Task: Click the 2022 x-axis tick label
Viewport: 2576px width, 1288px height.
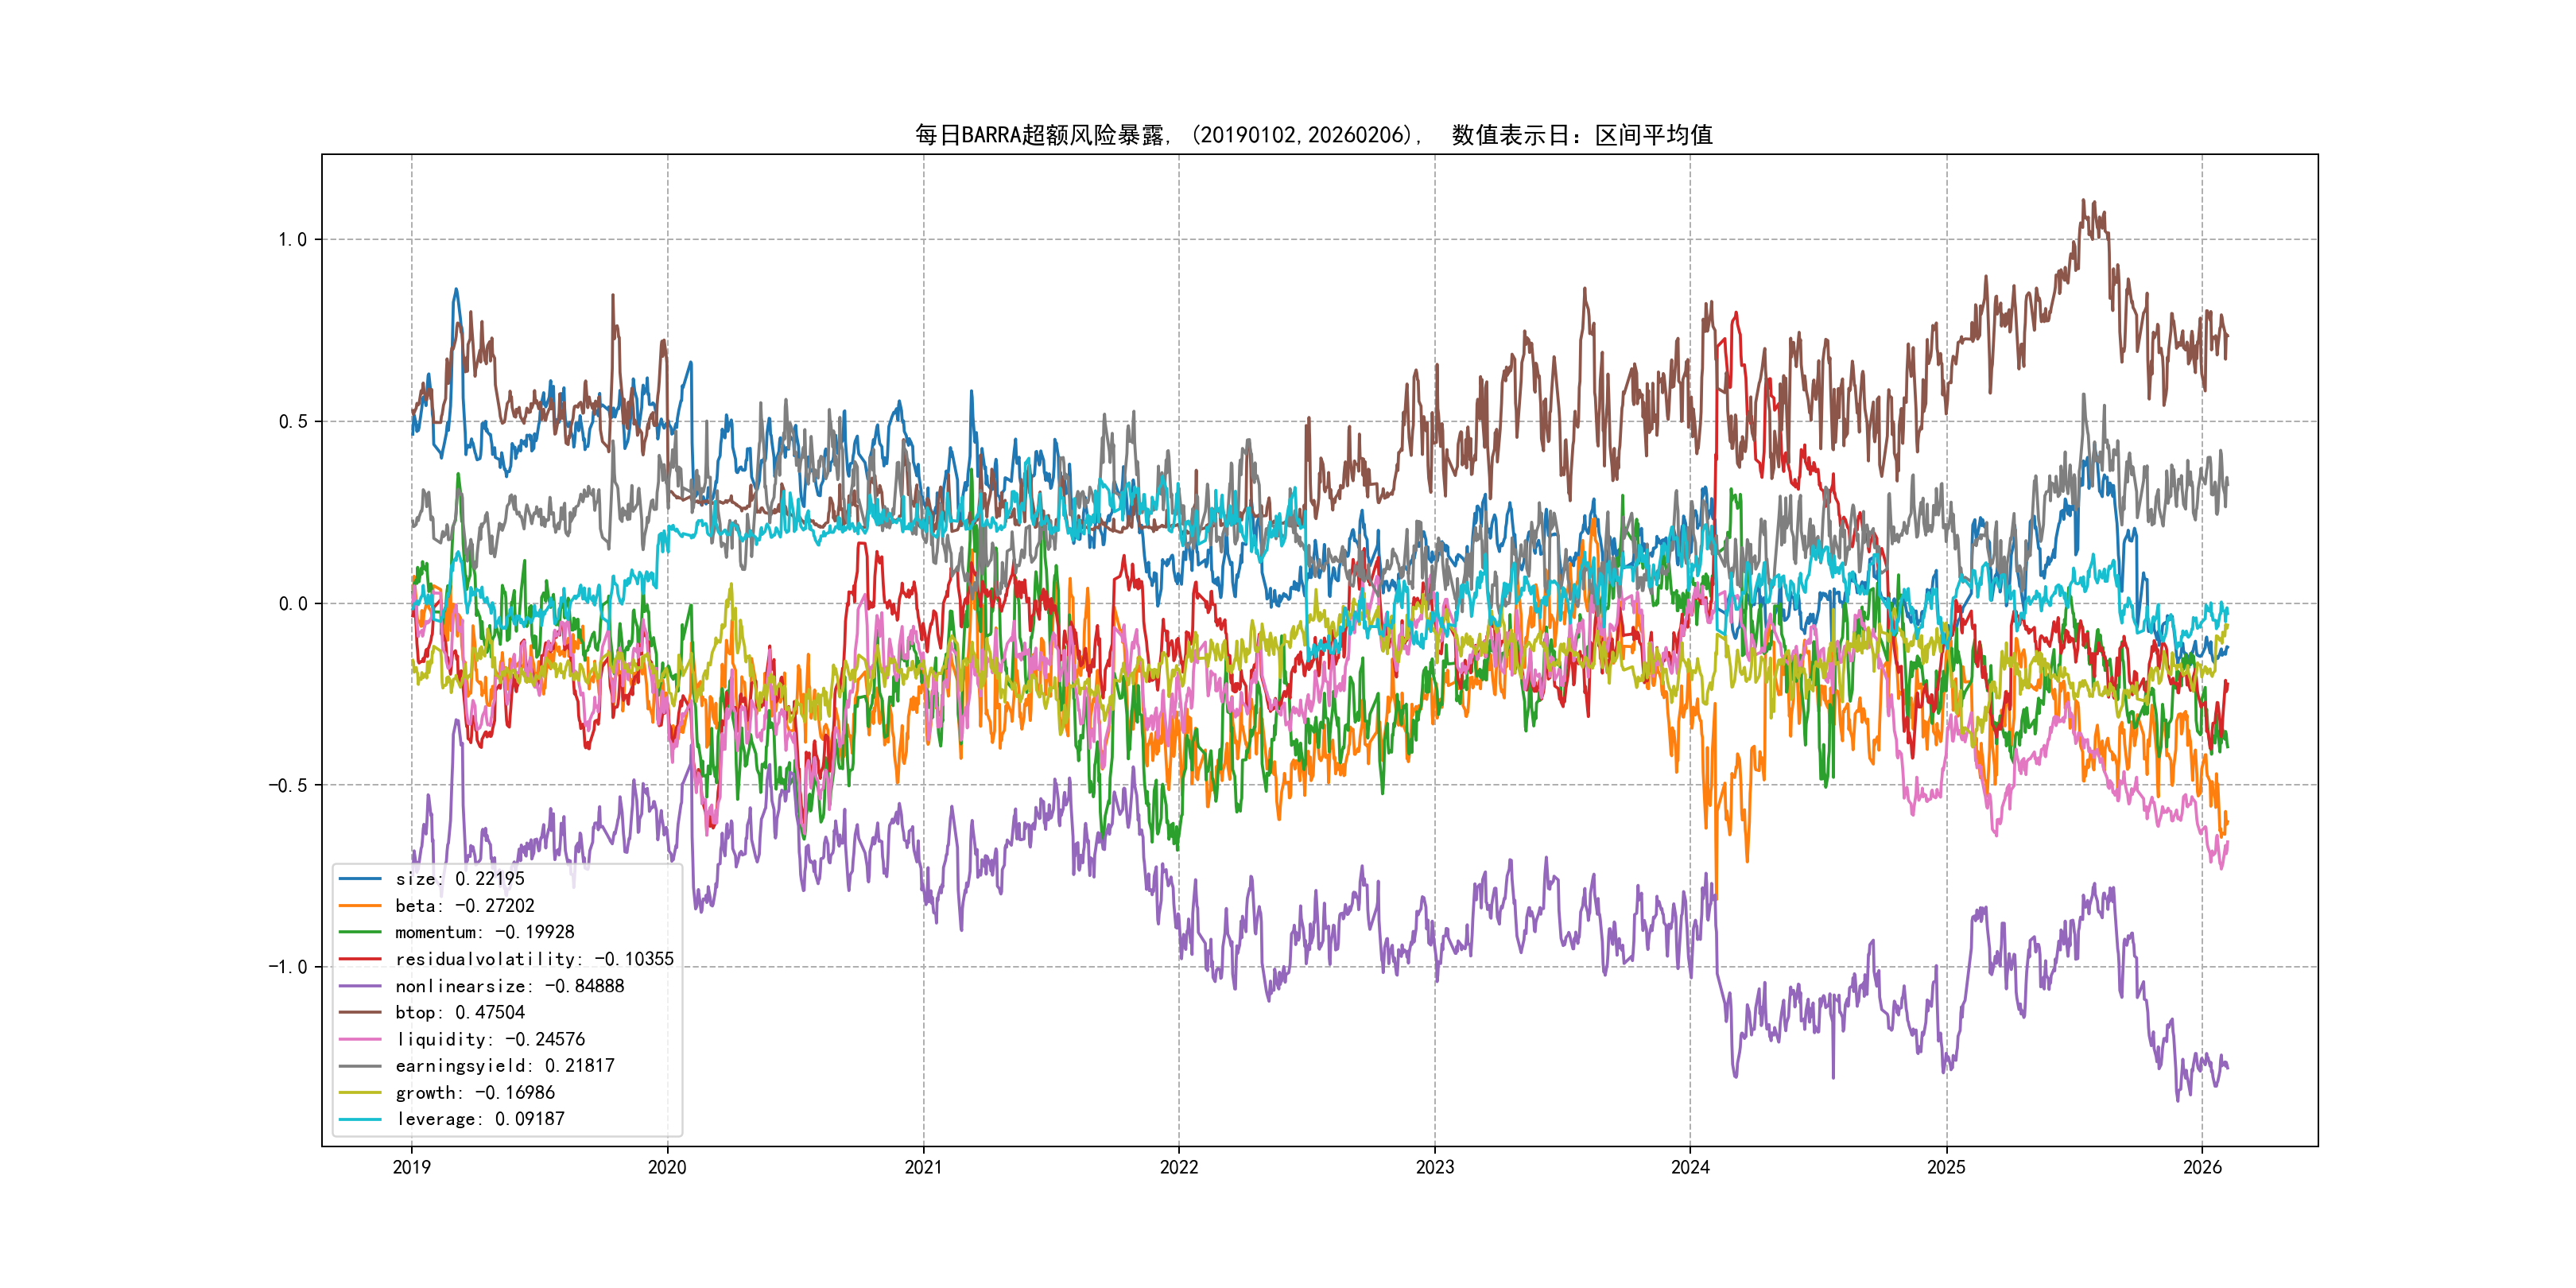Action: (x=1178, y=1167)
